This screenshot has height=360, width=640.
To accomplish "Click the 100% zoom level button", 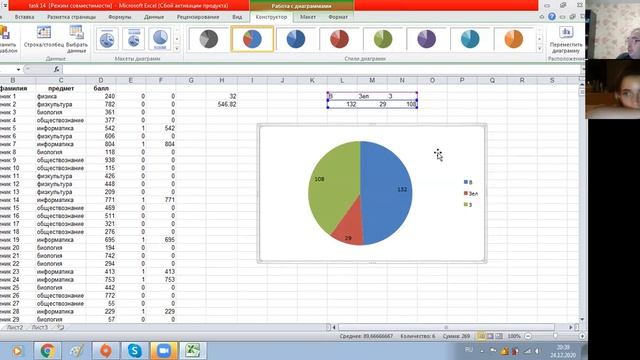I will coord(514,336).
